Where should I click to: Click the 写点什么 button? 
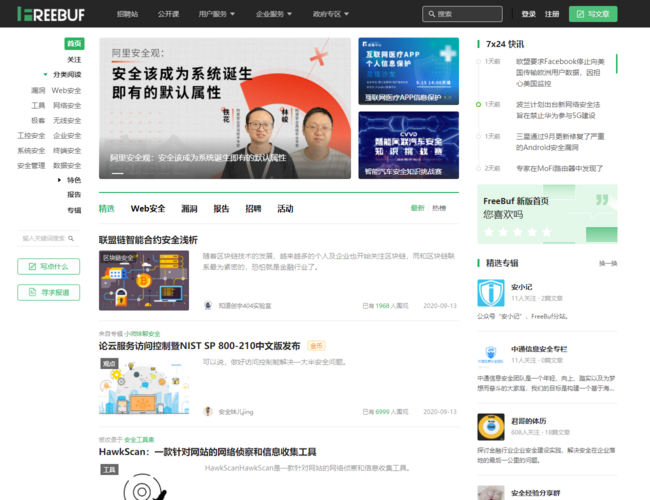(x=49, y=267)
